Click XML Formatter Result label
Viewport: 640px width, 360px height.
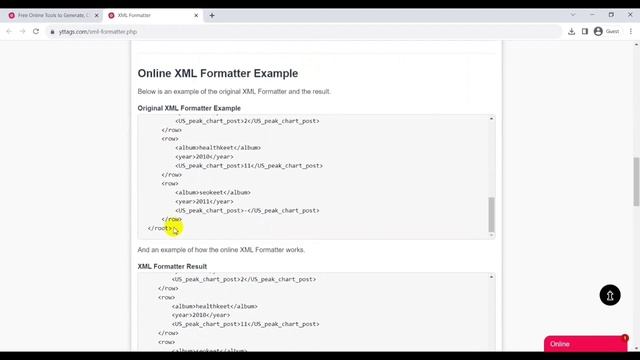click(172, 267)
